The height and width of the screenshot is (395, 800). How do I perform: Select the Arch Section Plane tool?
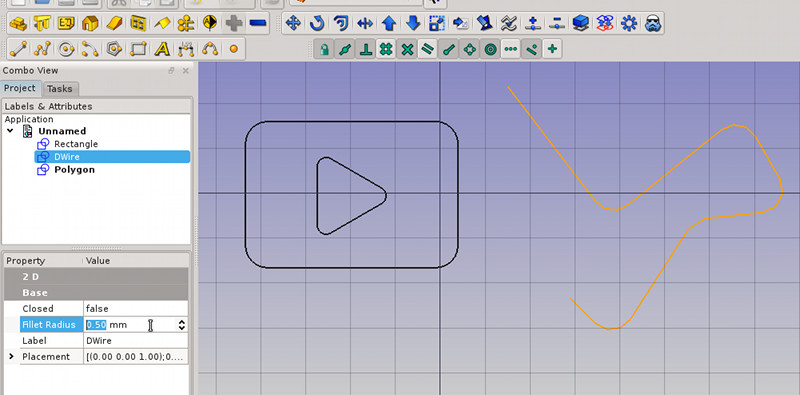pos(210,23)
